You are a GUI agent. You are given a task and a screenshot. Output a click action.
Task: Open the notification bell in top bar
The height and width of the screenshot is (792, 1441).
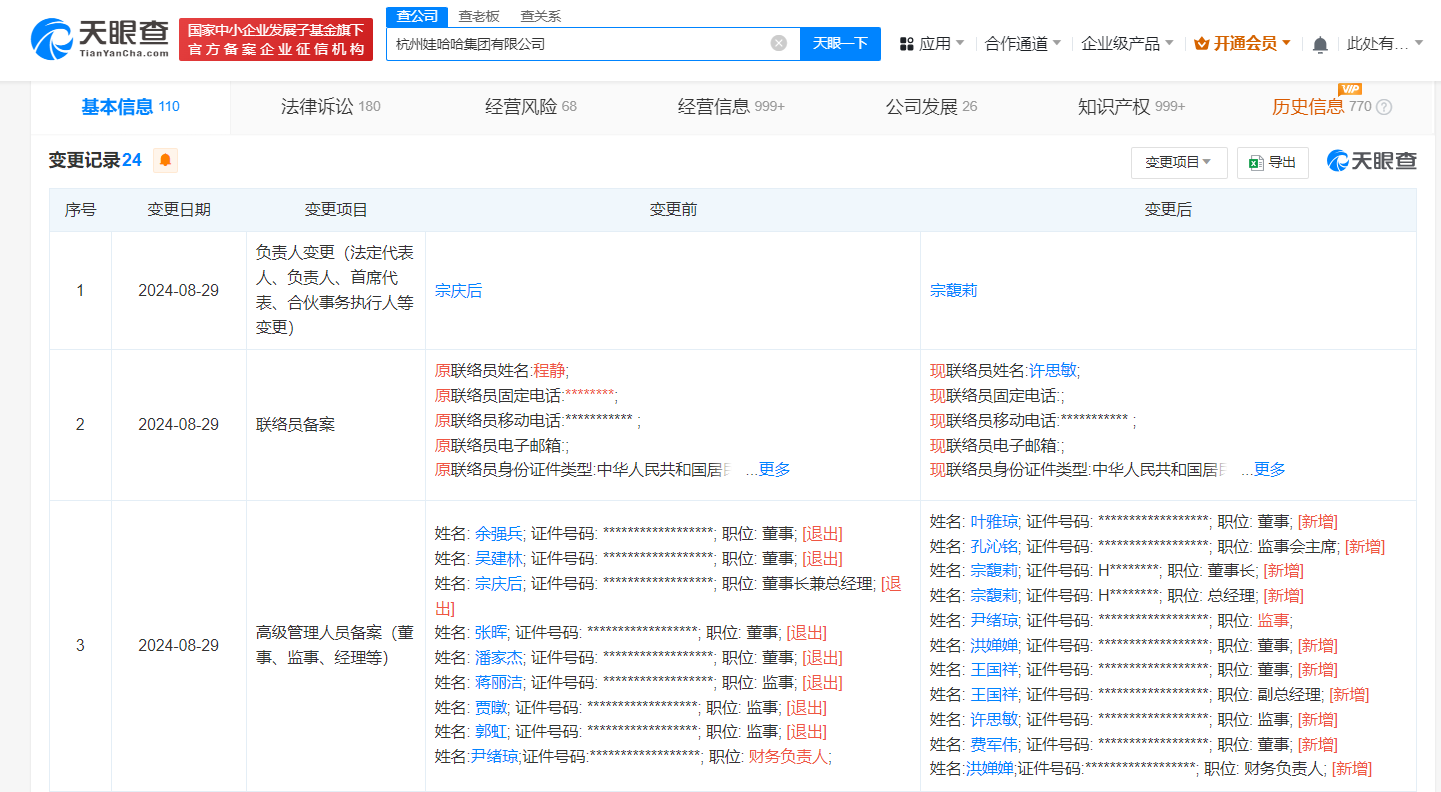click(x=1320, y=44)
